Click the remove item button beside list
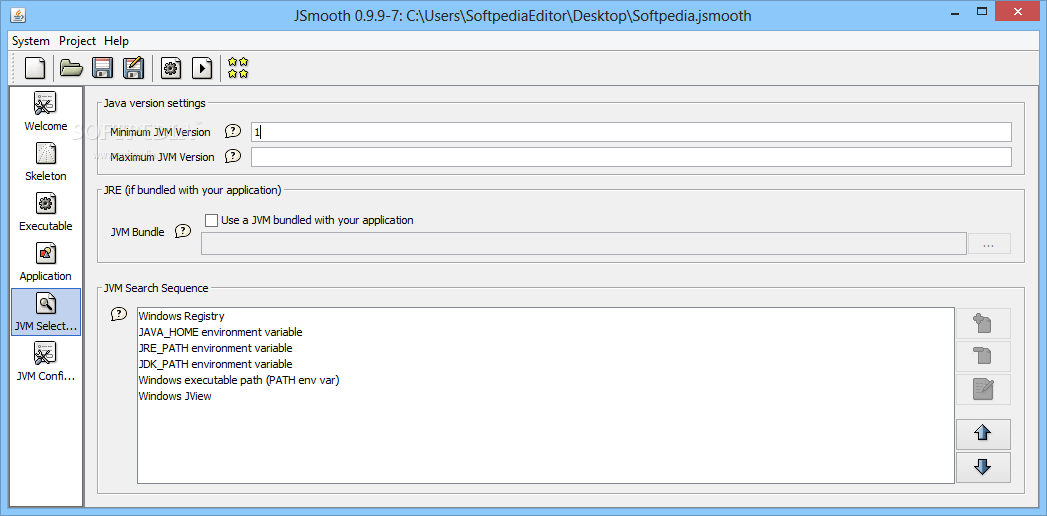Image resolution: width=1047 pixels, height=516 pixels. click(983, 356)
